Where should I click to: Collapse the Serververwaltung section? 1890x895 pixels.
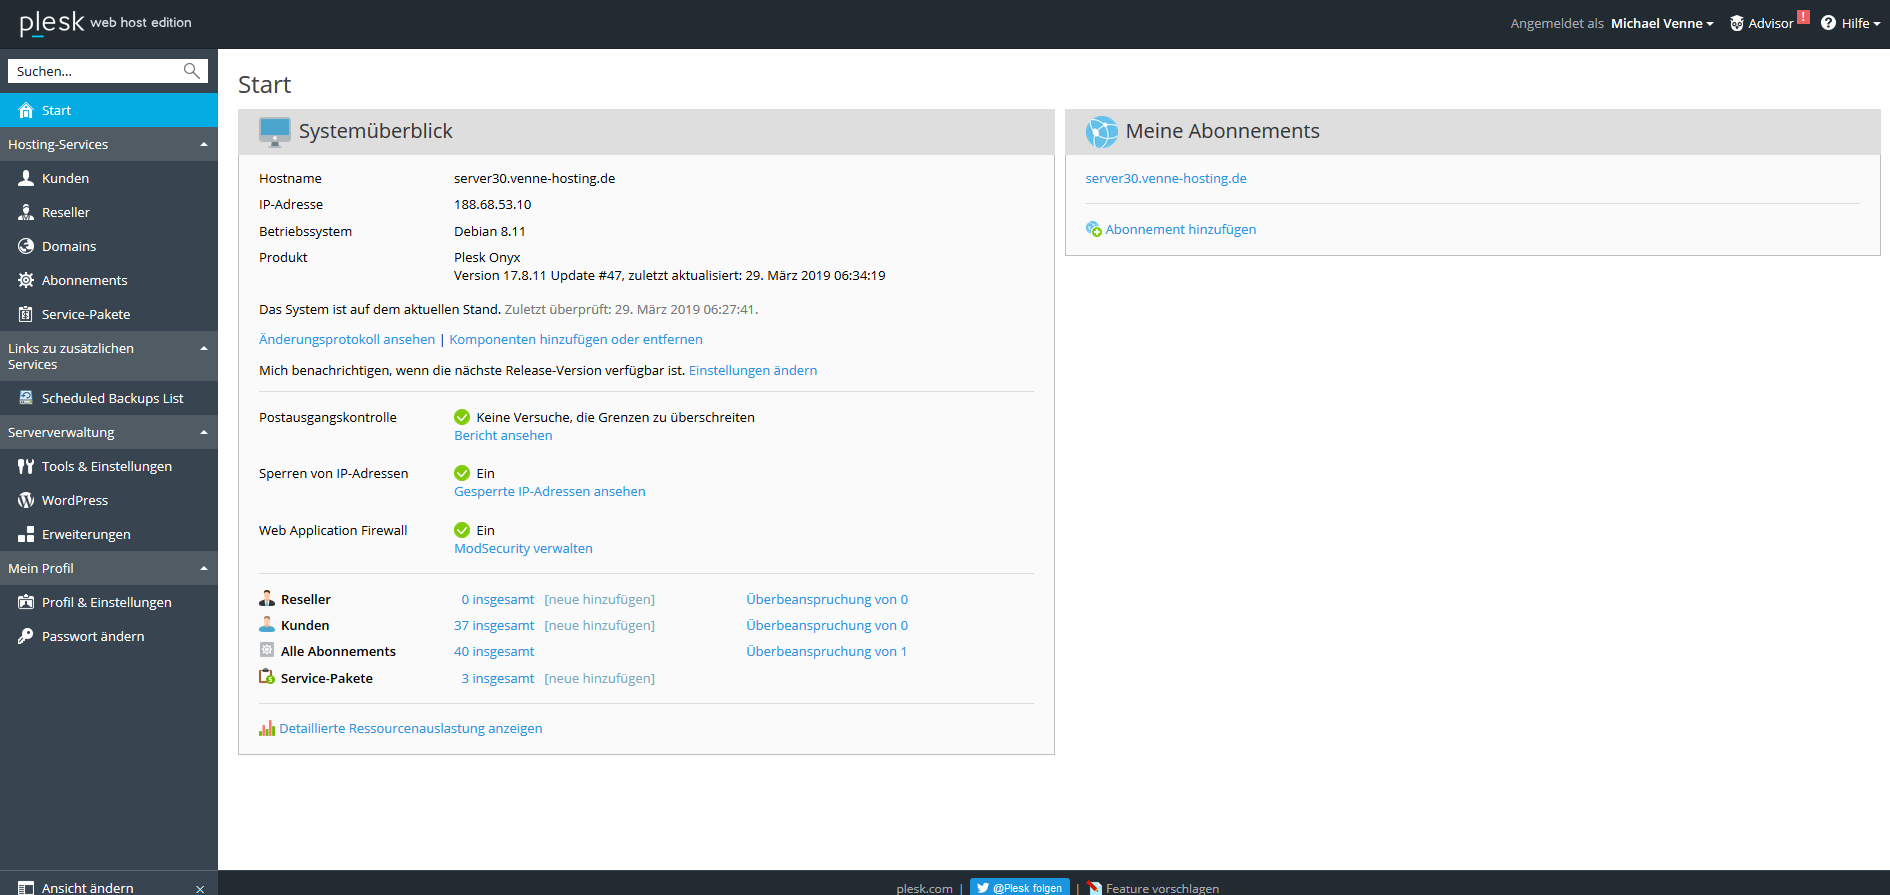coord(204,432)
